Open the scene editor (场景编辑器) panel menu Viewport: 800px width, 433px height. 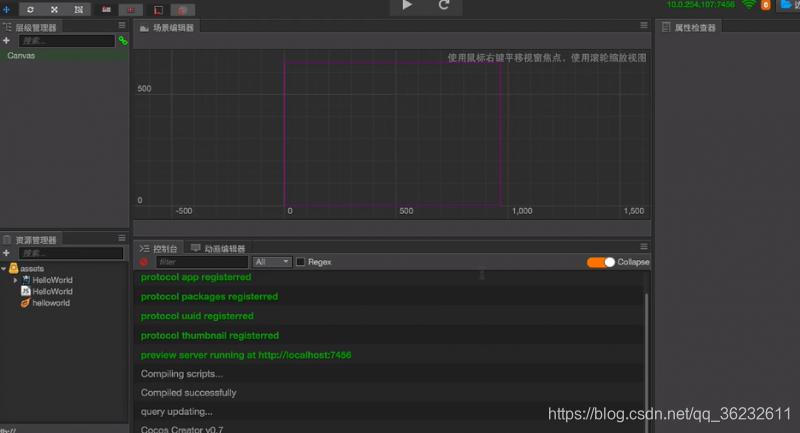coord(644,25)
